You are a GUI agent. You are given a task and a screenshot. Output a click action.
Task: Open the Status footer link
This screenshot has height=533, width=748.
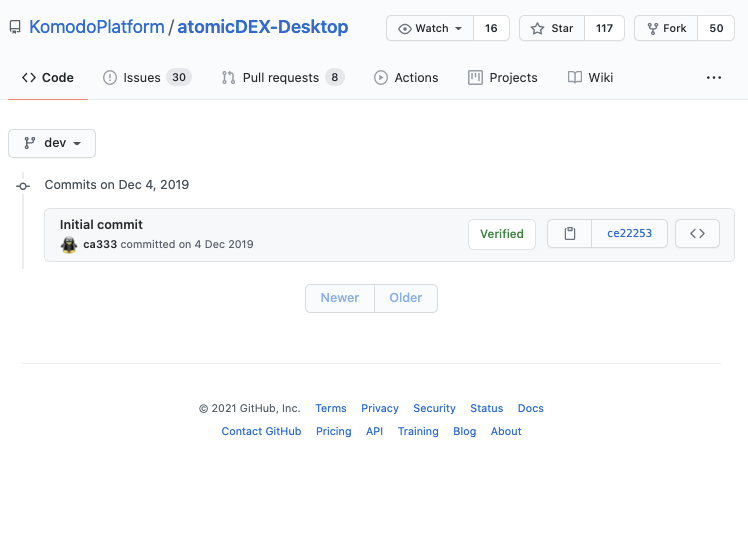tap(487, 408)
